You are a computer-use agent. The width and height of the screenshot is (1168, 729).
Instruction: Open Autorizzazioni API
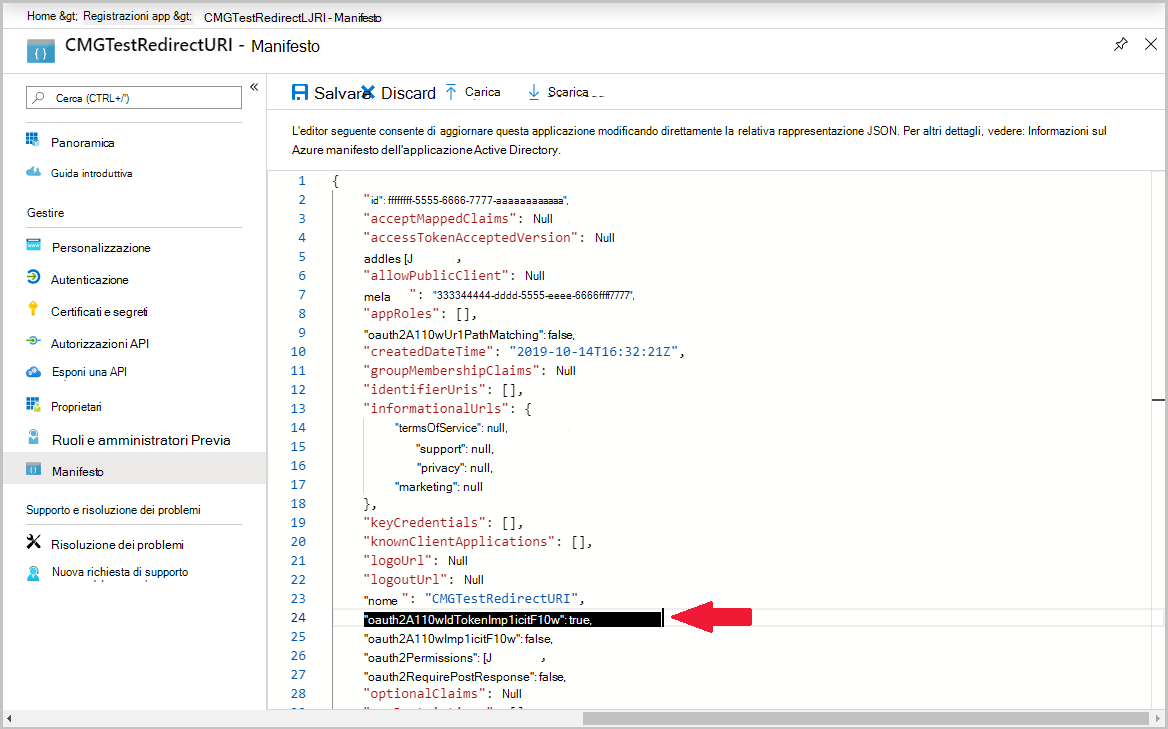(x=100, y=343)
